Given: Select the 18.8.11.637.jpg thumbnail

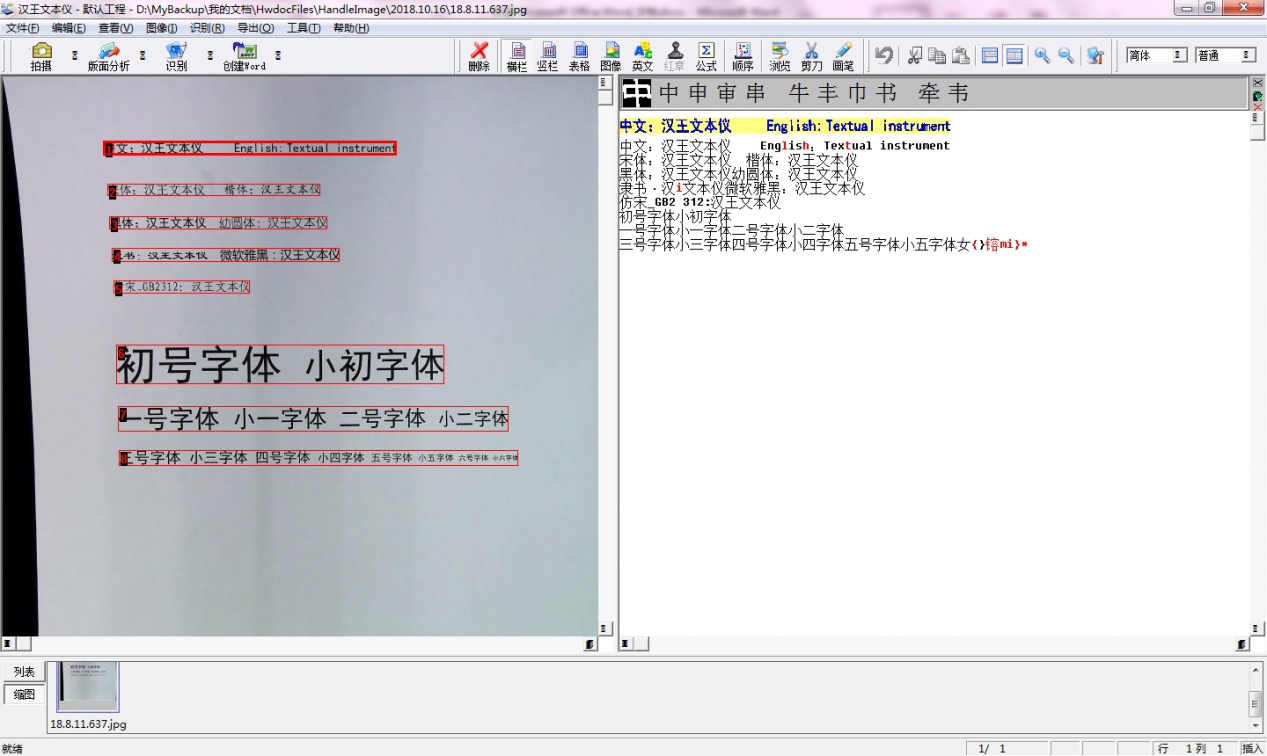Looking at the screenshot, I should tap(88, 687).
